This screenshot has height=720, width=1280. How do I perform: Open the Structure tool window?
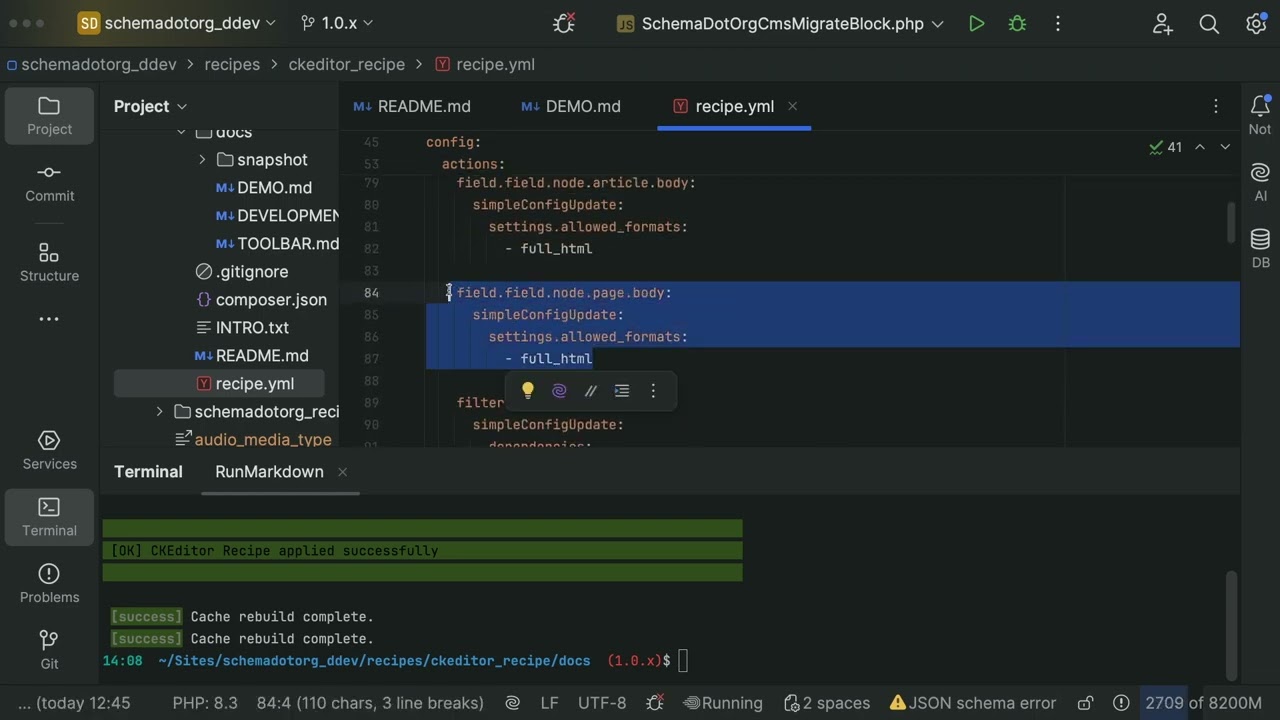click(49, 262)
